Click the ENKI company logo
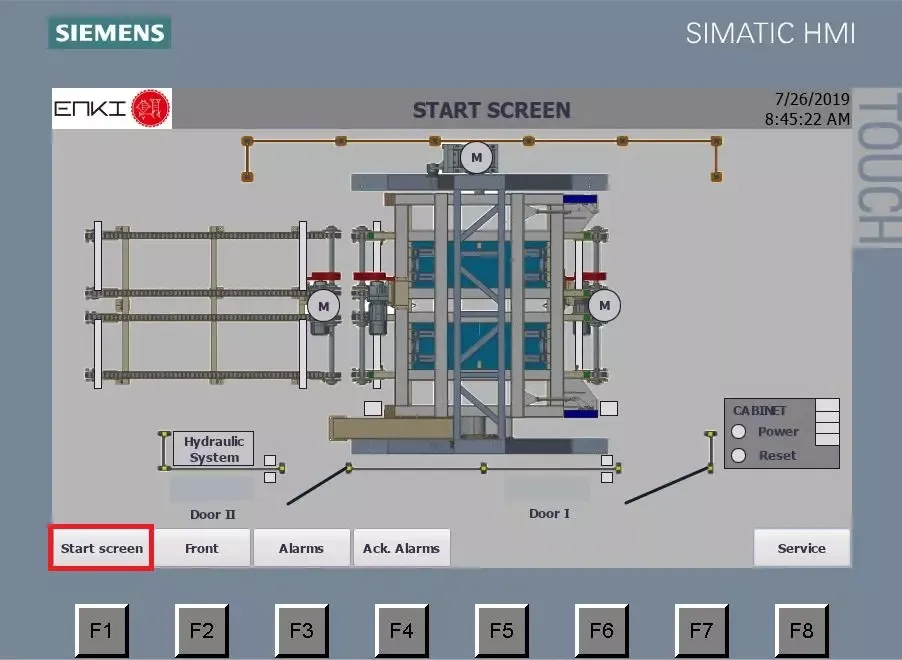The image size is (902, 660). click(111, 108)
